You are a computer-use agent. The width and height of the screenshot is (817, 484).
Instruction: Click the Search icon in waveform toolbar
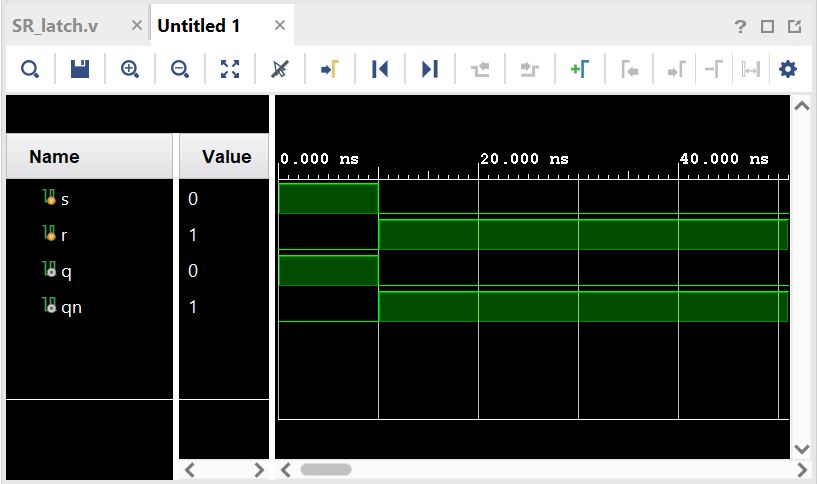(30, 69)
